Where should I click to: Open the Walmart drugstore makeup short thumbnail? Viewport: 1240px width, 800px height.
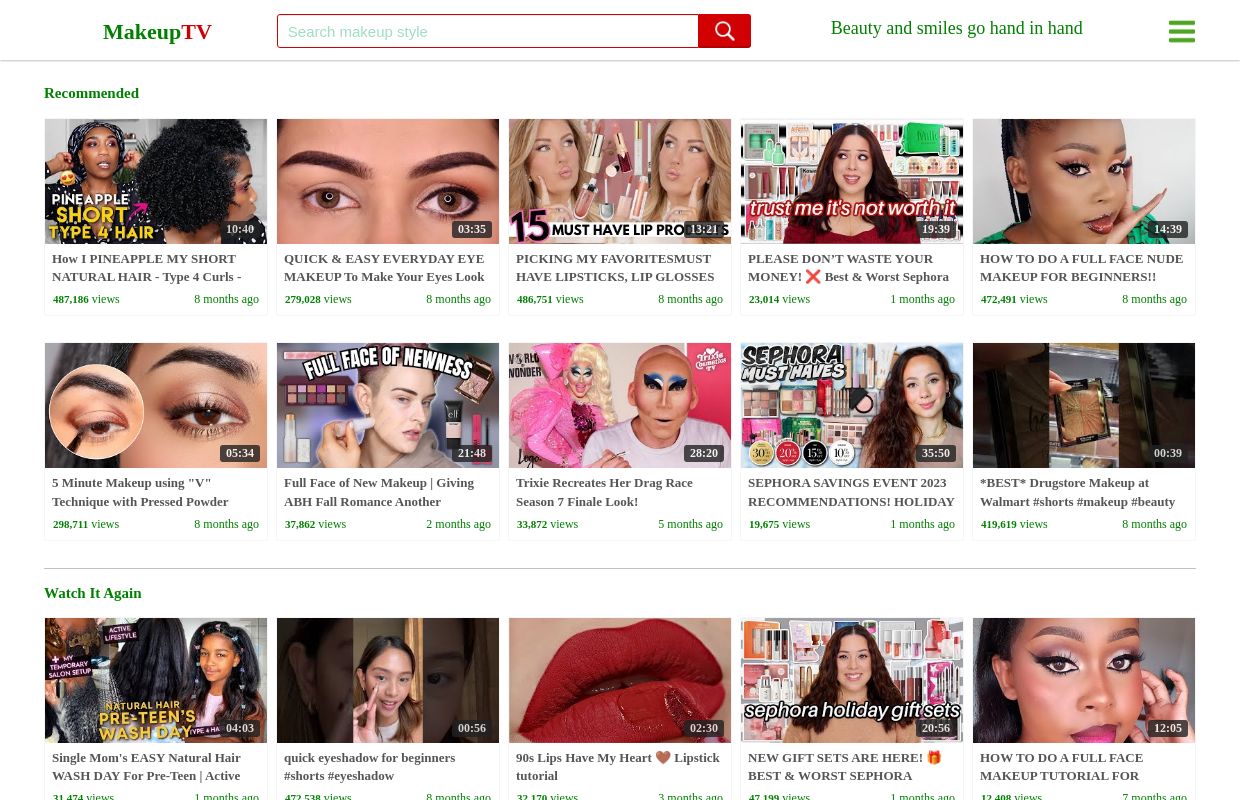coord(1084,405)
